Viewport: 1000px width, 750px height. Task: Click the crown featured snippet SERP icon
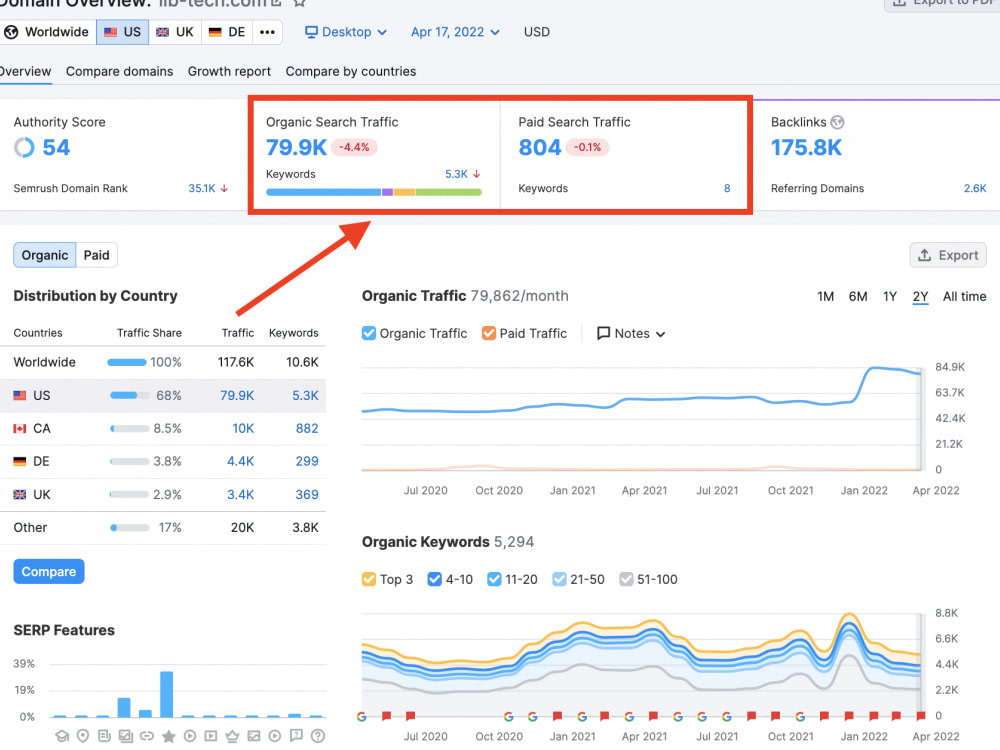(232, 736)
